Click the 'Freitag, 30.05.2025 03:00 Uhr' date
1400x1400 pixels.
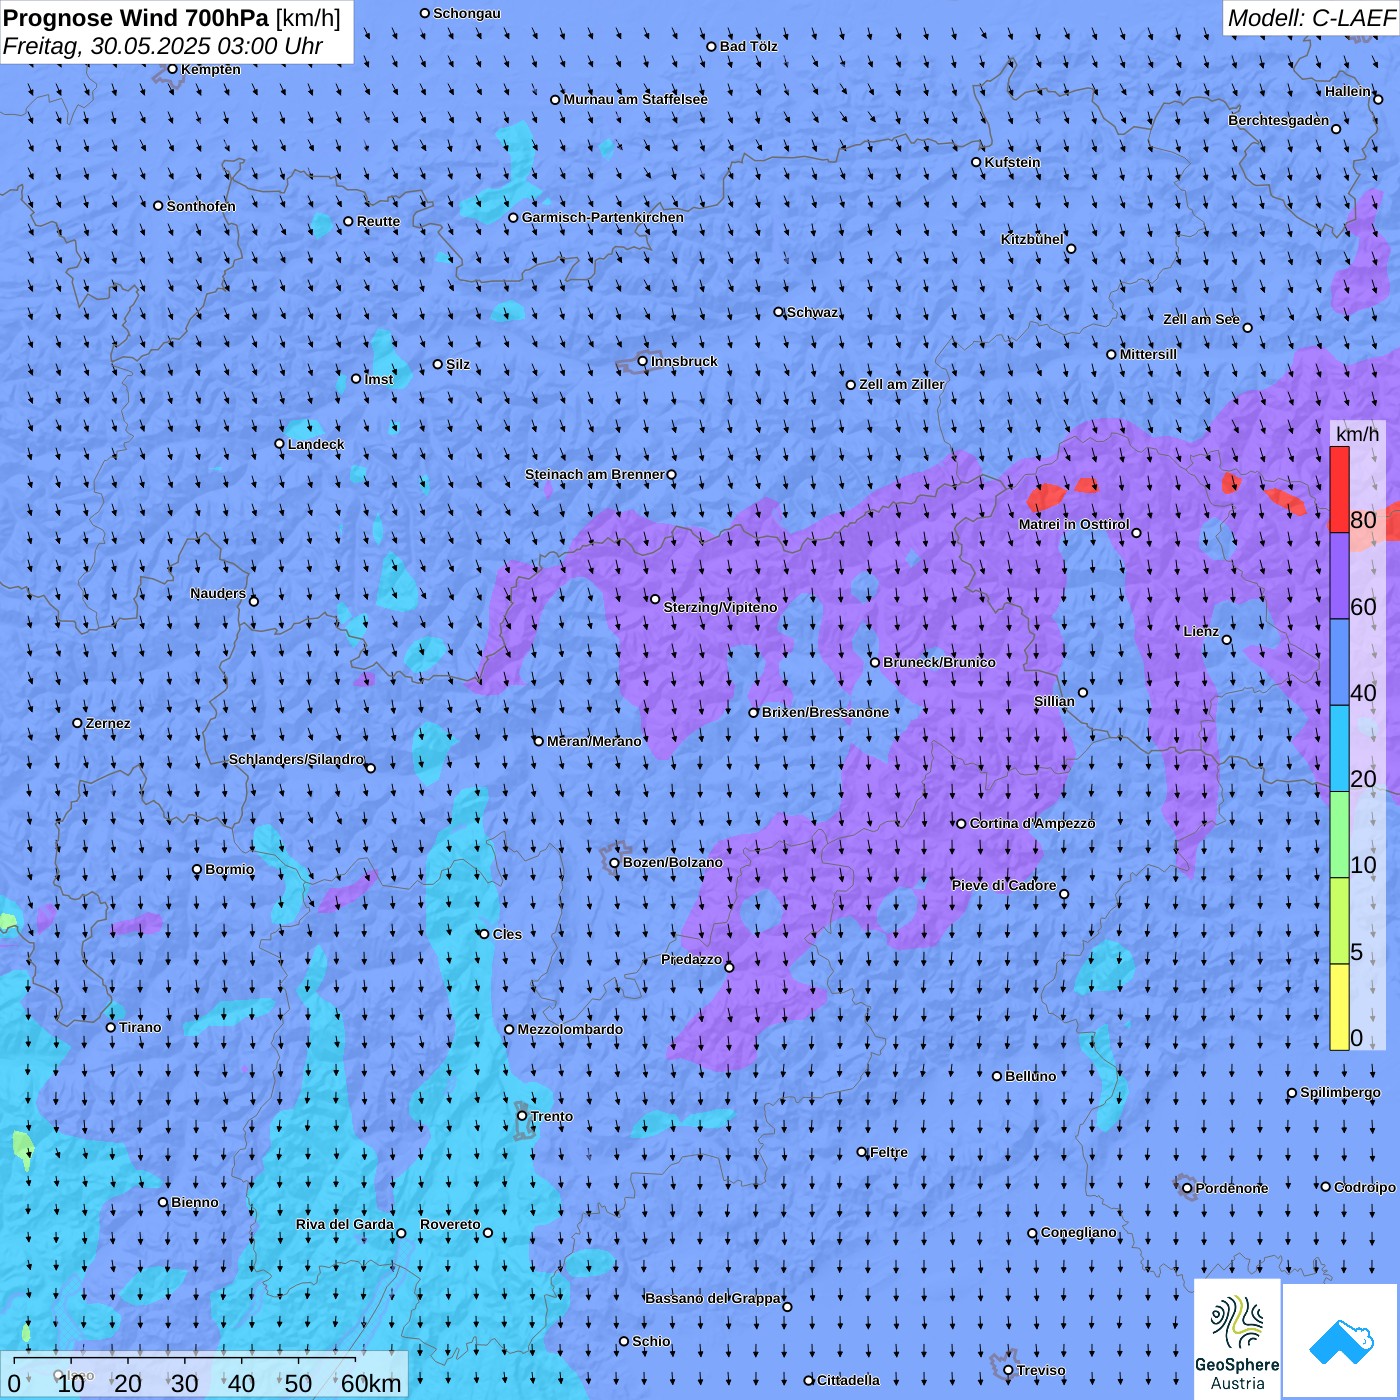point(163,46)
